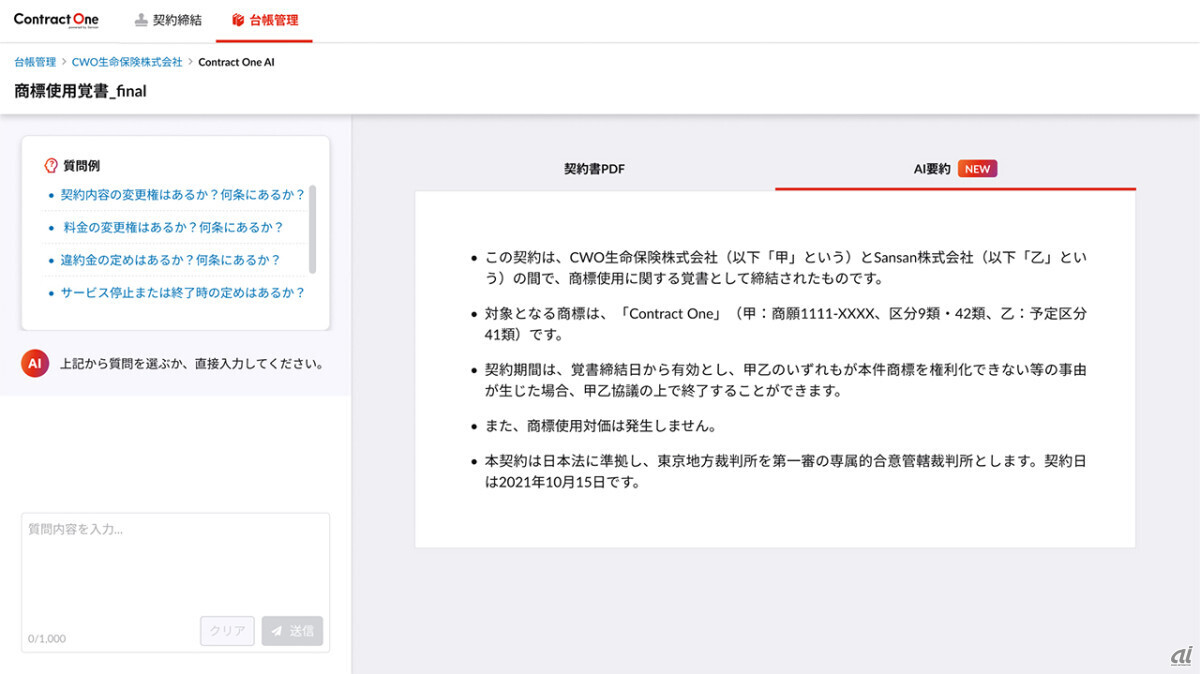This screenshot has width=1200, height=674.
Task: Click the red book icon beside 台帳管理
Action: click(x=238, y=20)
